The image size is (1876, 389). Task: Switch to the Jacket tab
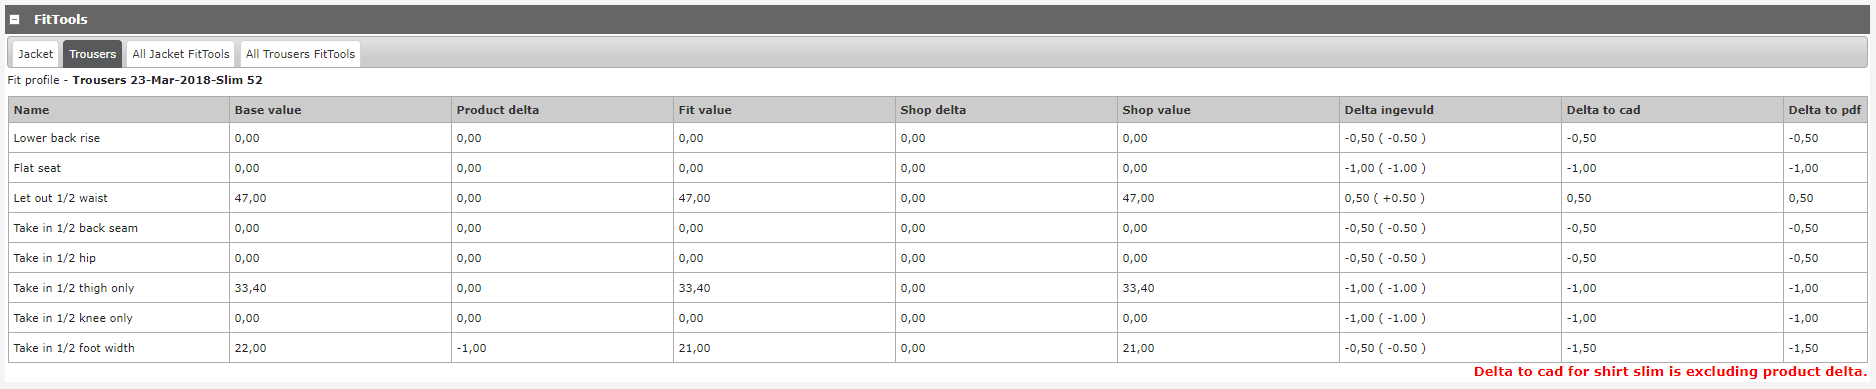point(36,54)
